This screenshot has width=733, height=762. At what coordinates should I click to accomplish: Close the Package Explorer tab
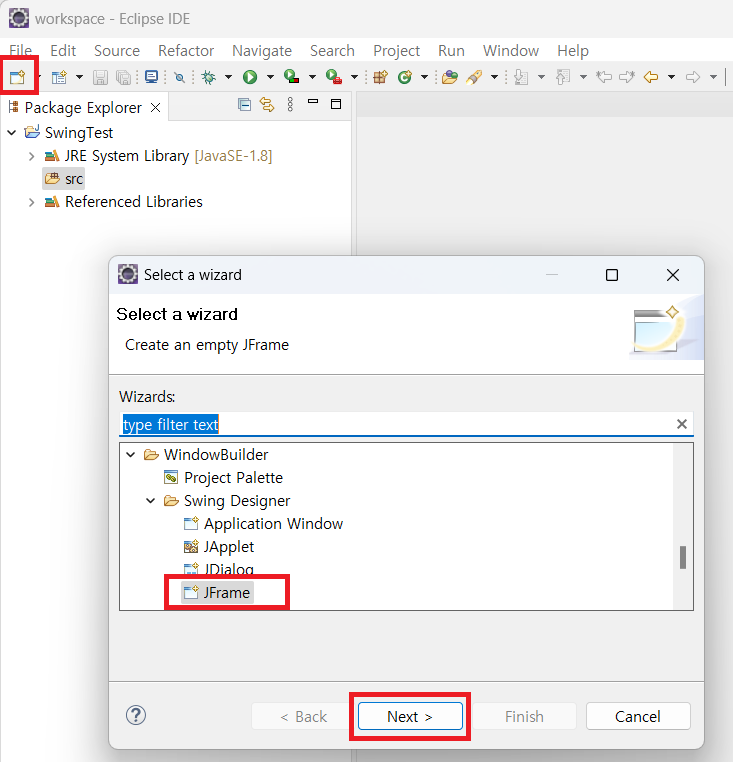156,107
